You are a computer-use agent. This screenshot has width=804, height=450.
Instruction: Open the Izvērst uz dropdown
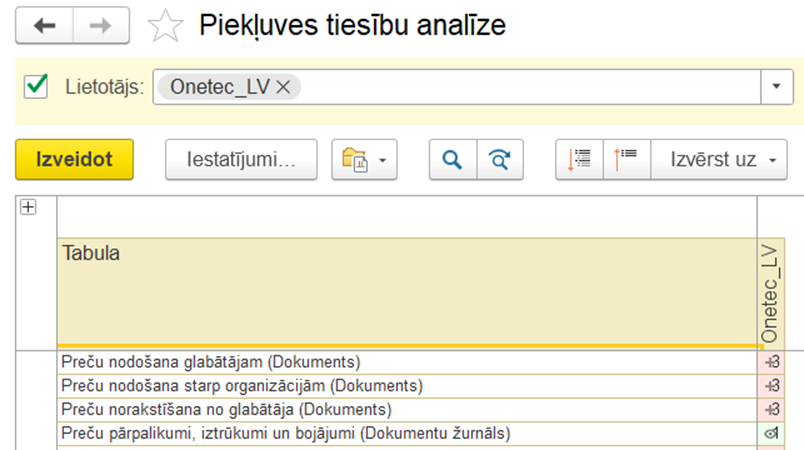719,159
